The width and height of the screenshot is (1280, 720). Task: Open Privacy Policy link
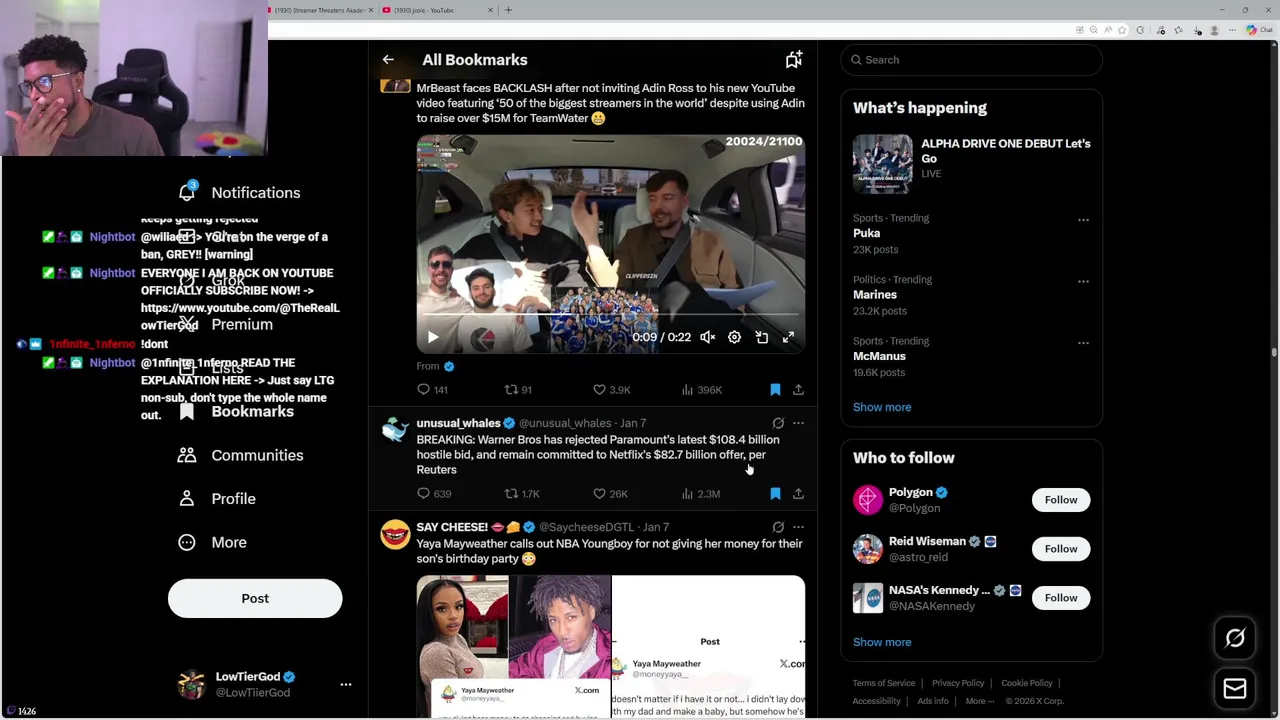(958, 683)
